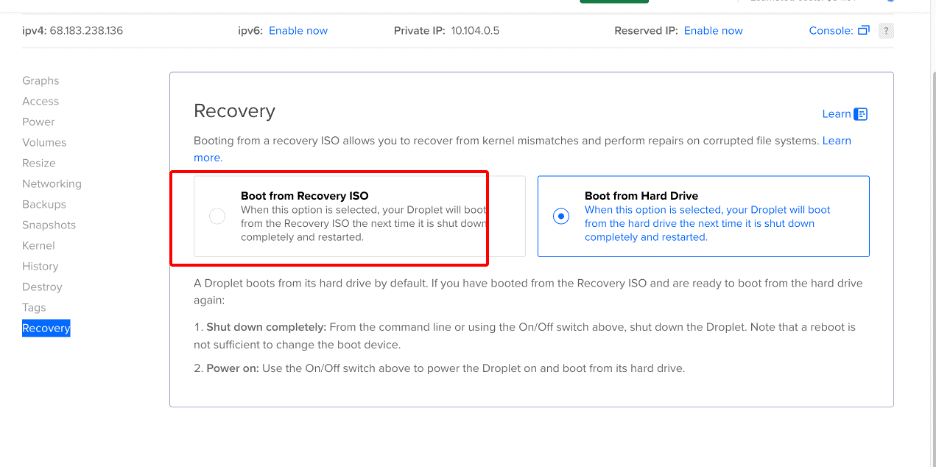936x468 pixels.
Task: Click the question mark help icon
Action: tap(886, 31)
